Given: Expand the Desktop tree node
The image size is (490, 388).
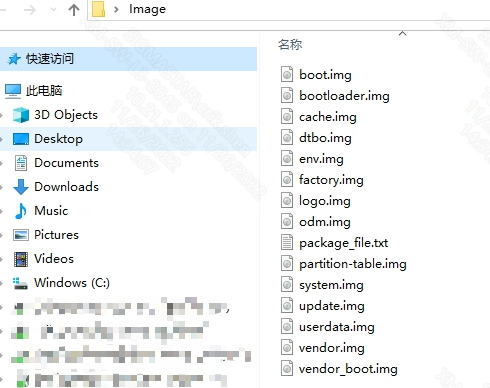Looking at the screenshot, I should pos(2,139).
